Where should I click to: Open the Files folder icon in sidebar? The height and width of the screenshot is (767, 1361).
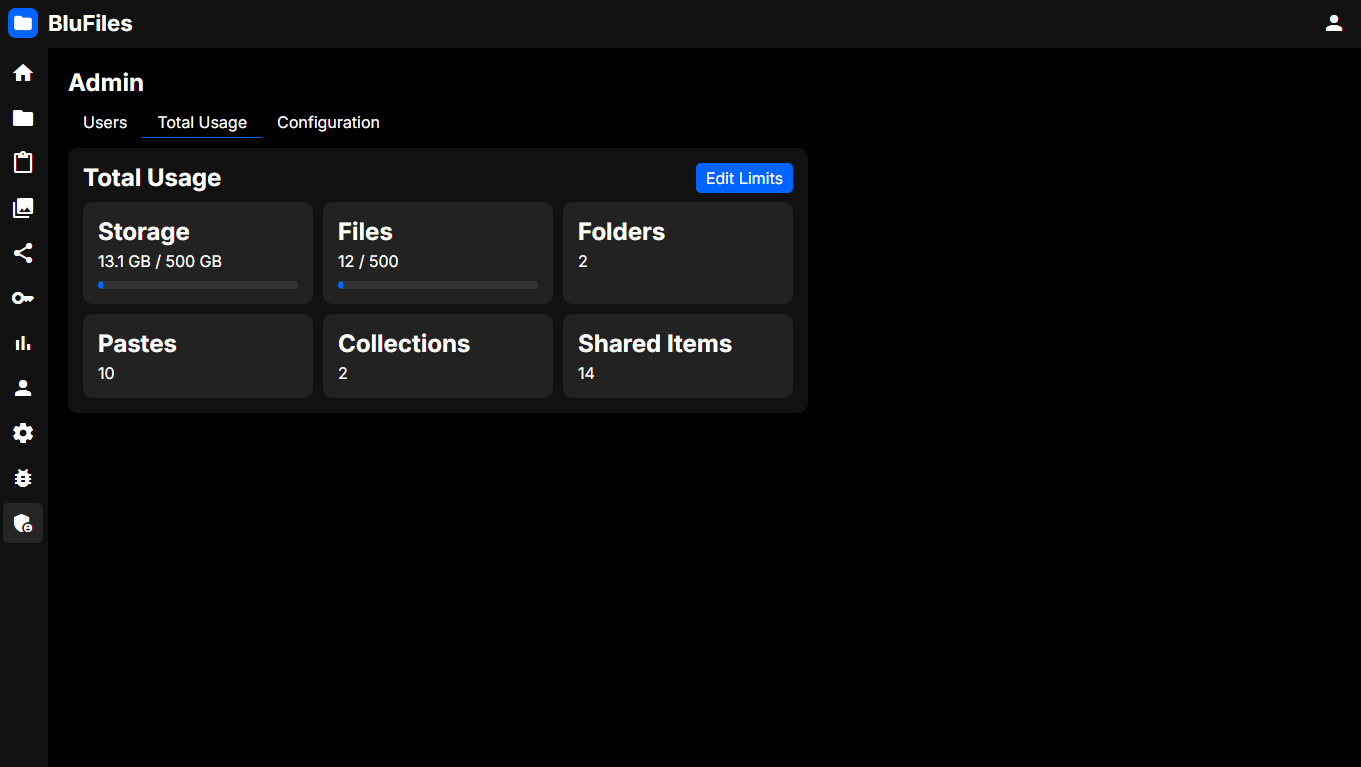23,118
